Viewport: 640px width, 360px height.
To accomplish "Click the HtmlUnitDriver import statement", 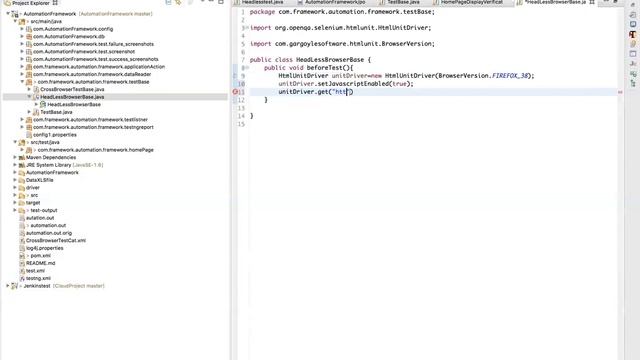I will tap(340, 28).
